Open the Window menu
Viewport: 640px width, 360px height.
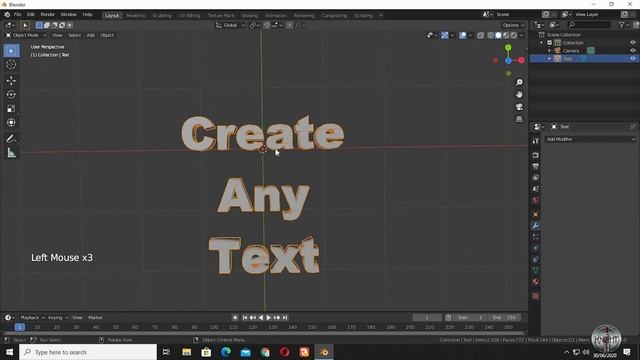[69, 15]
